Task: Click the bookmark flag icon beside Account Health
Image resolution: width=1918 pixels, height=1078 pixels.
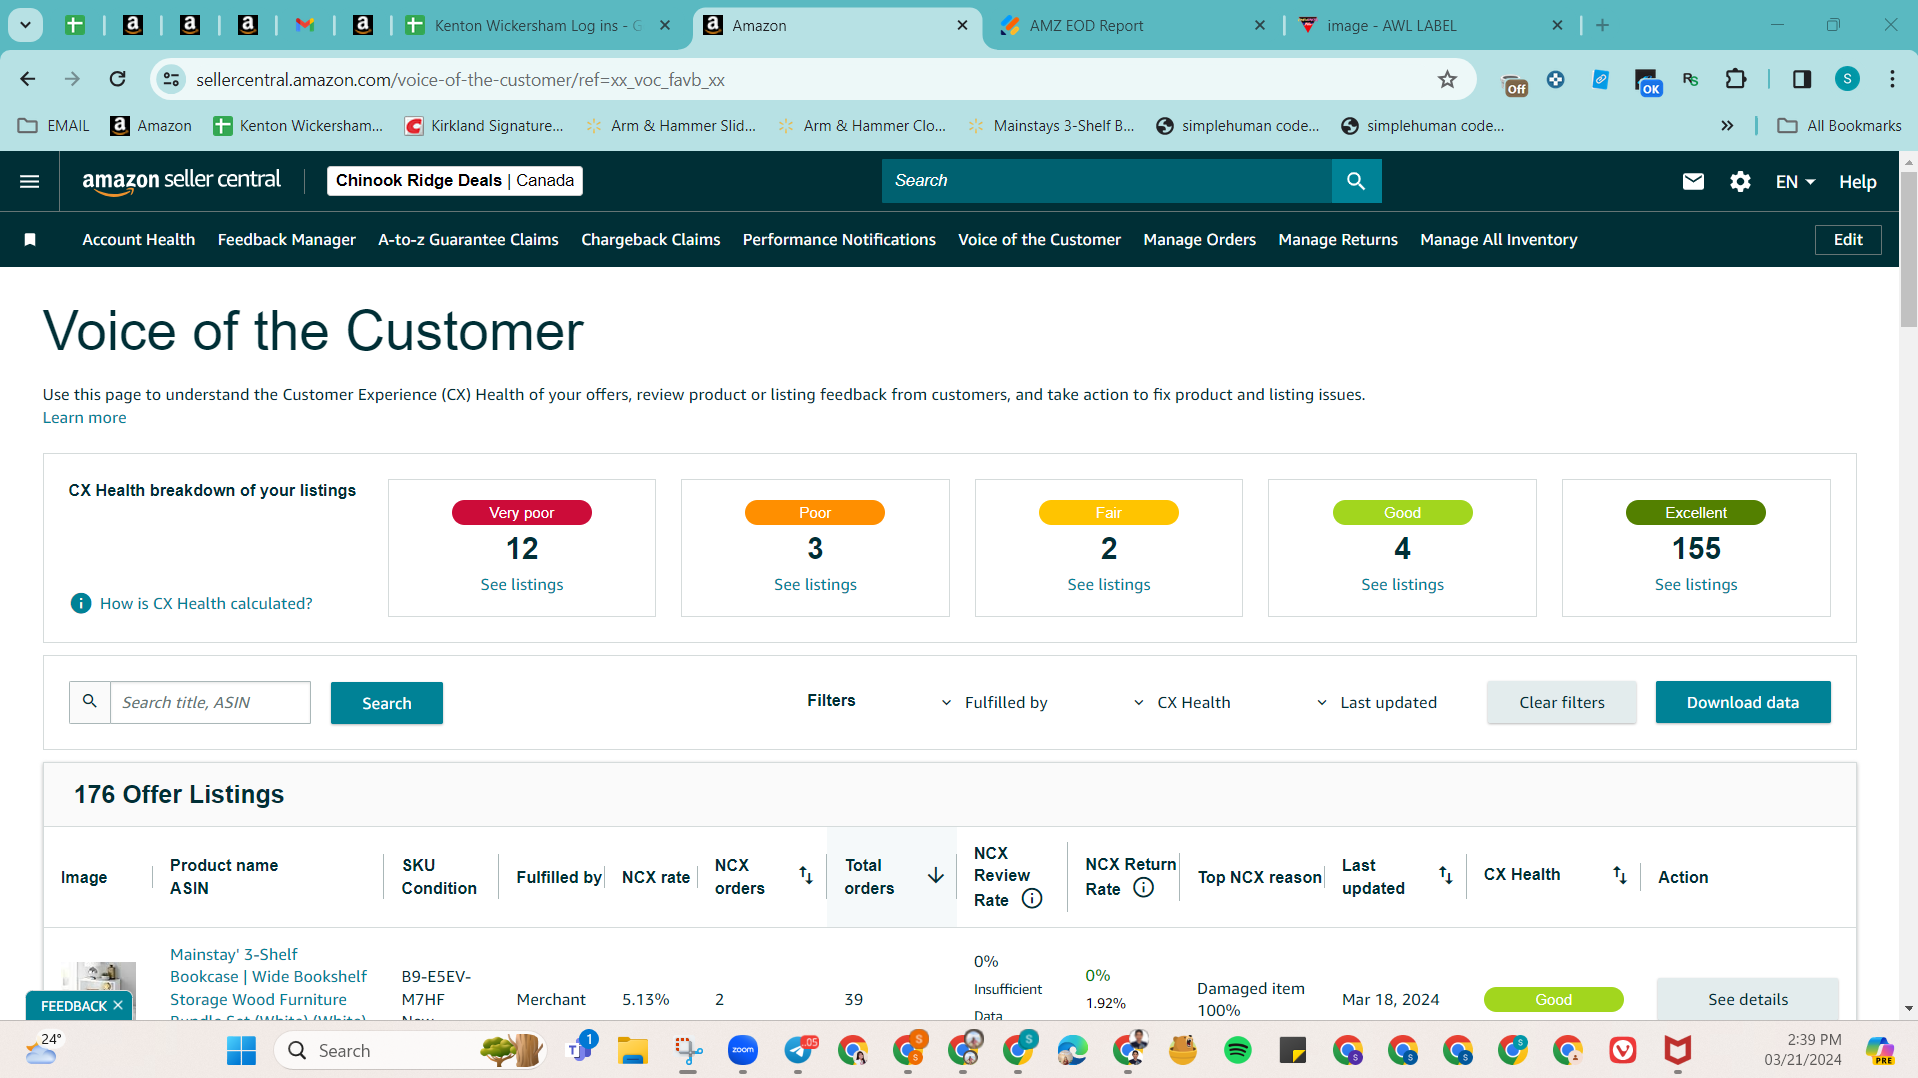Action: click(x=30, y=240)
